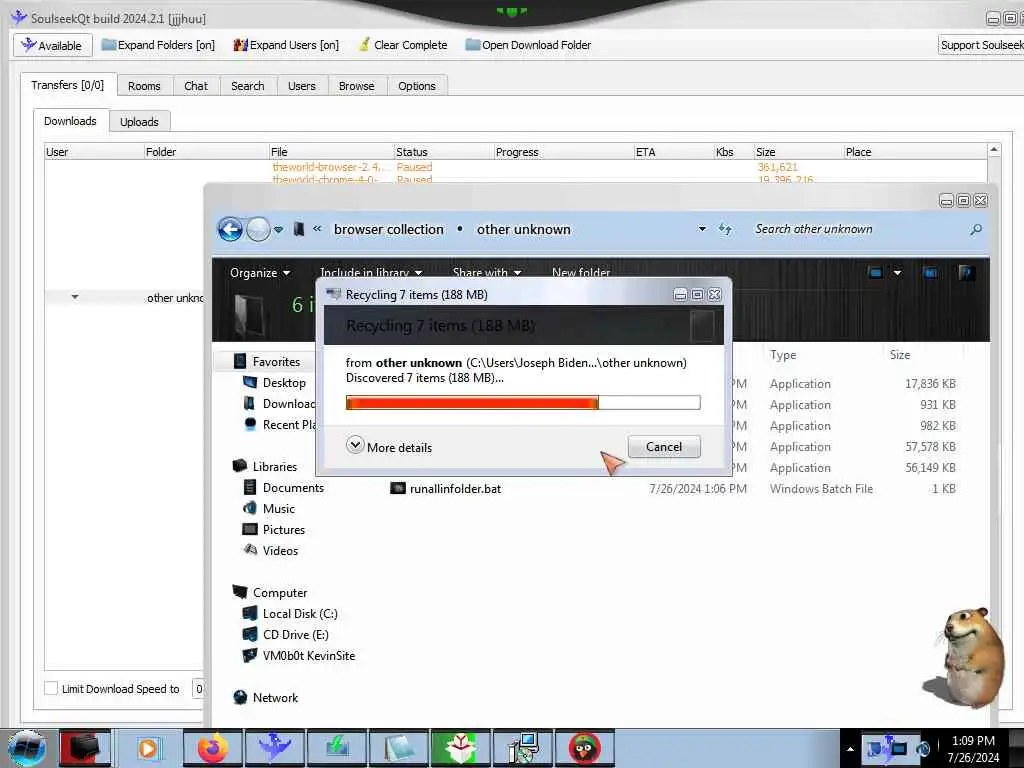The image size is (1024, 768).
Task: Click the red-faced bird taskbar icon
Action: click(584, 748)
